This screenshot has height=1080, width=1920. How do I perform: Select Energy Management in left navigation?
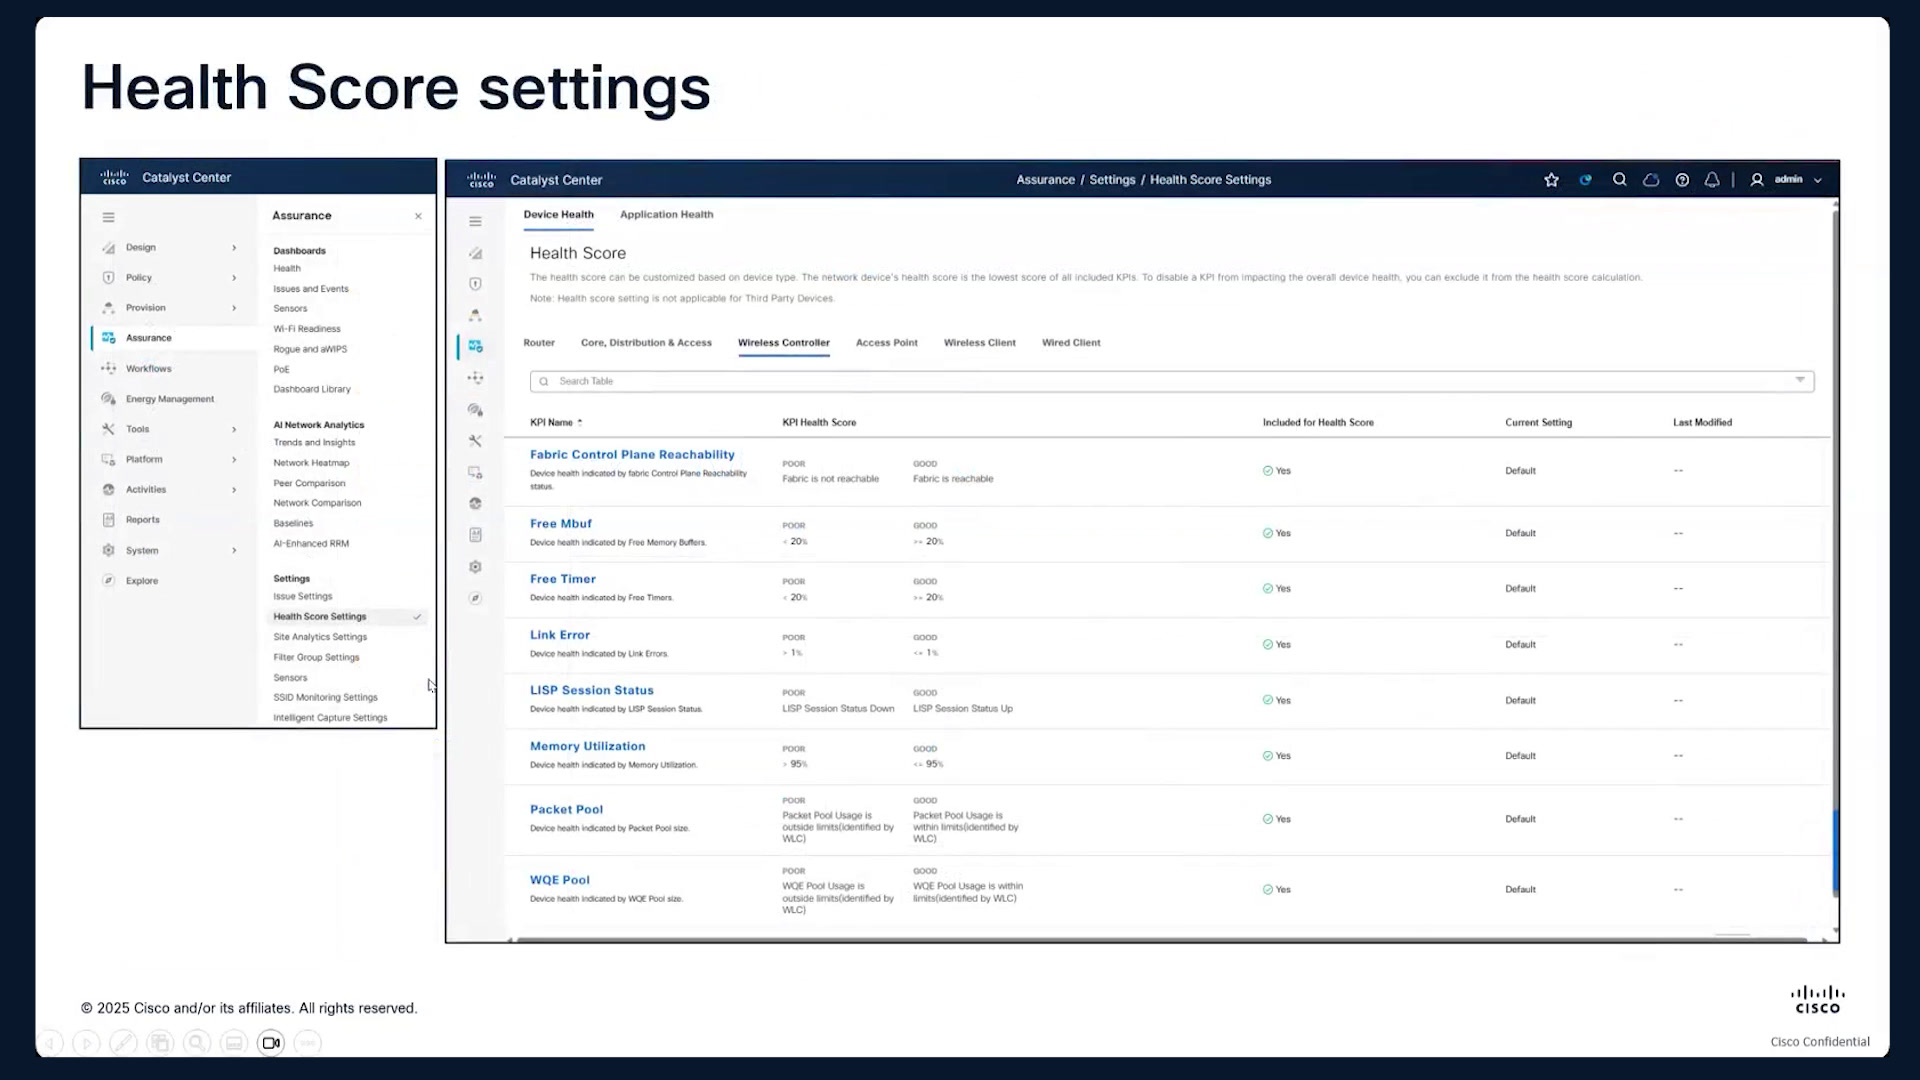170,399
